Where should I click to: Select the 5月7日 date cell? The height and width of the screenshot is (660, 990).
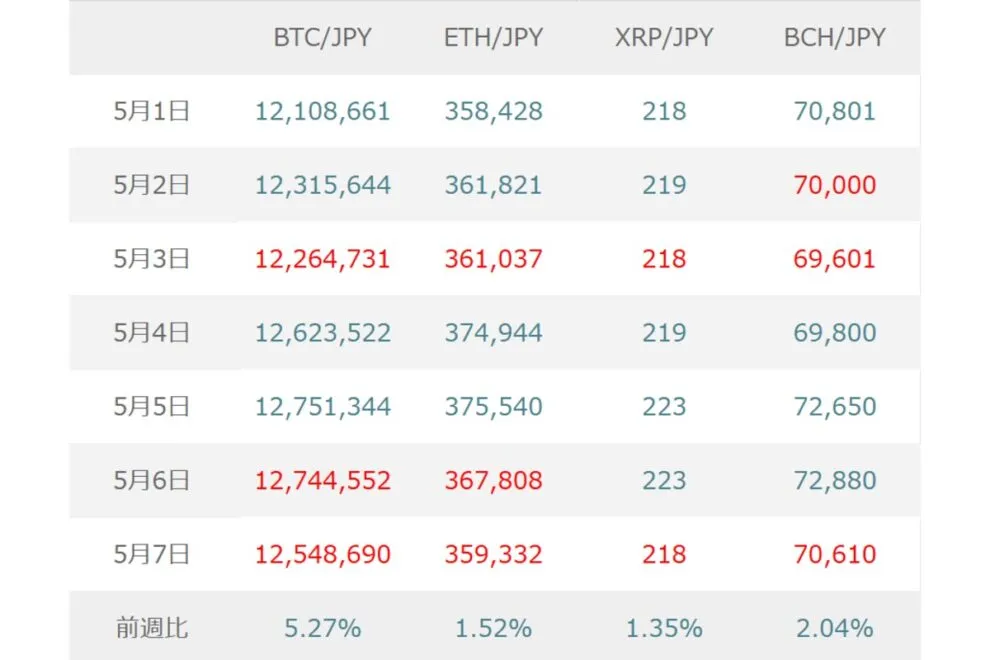[152, 555]
